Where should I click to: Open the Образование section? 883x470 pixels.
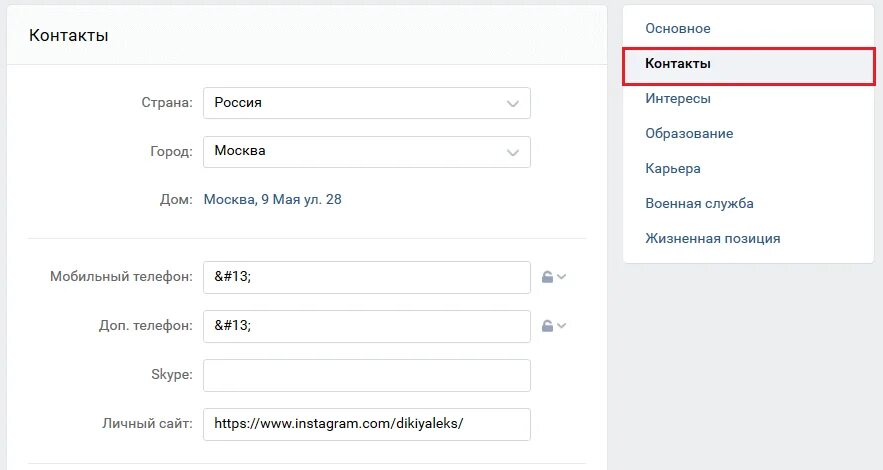[x=689, y=134]
